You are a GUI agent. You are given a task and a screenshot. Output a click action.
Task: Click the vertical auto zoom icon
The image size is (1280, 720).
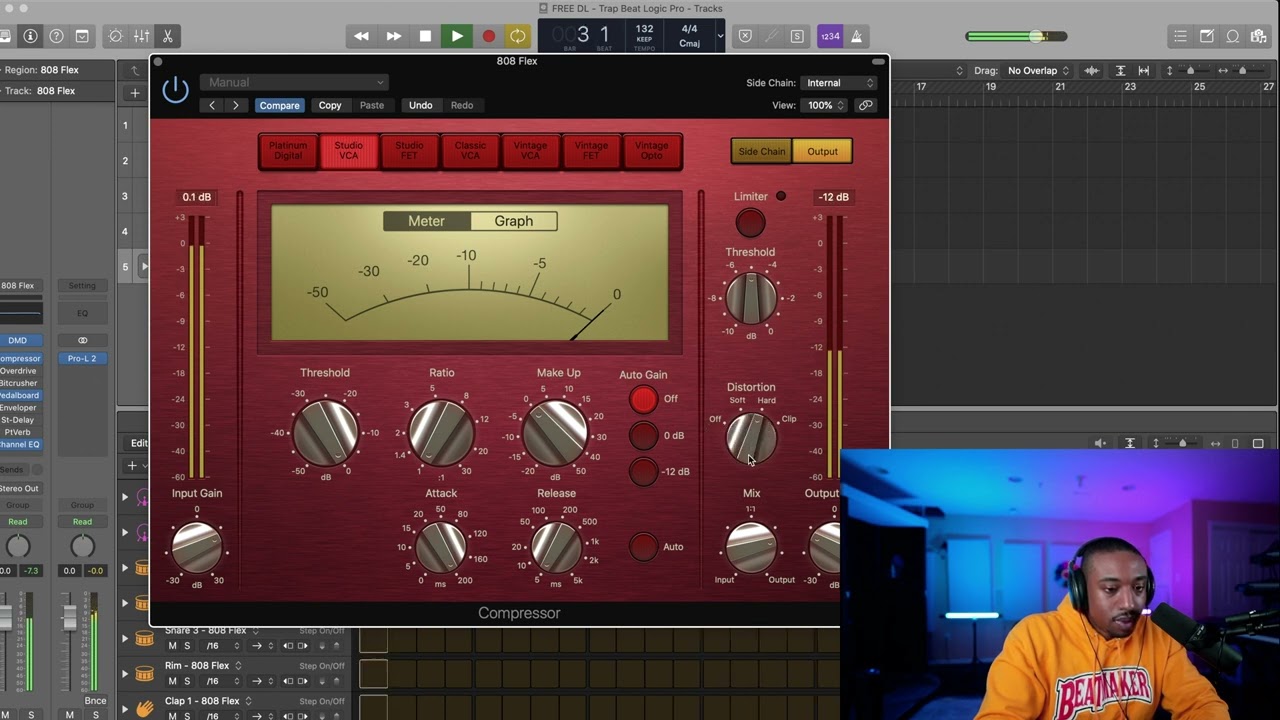[1120, 71]
